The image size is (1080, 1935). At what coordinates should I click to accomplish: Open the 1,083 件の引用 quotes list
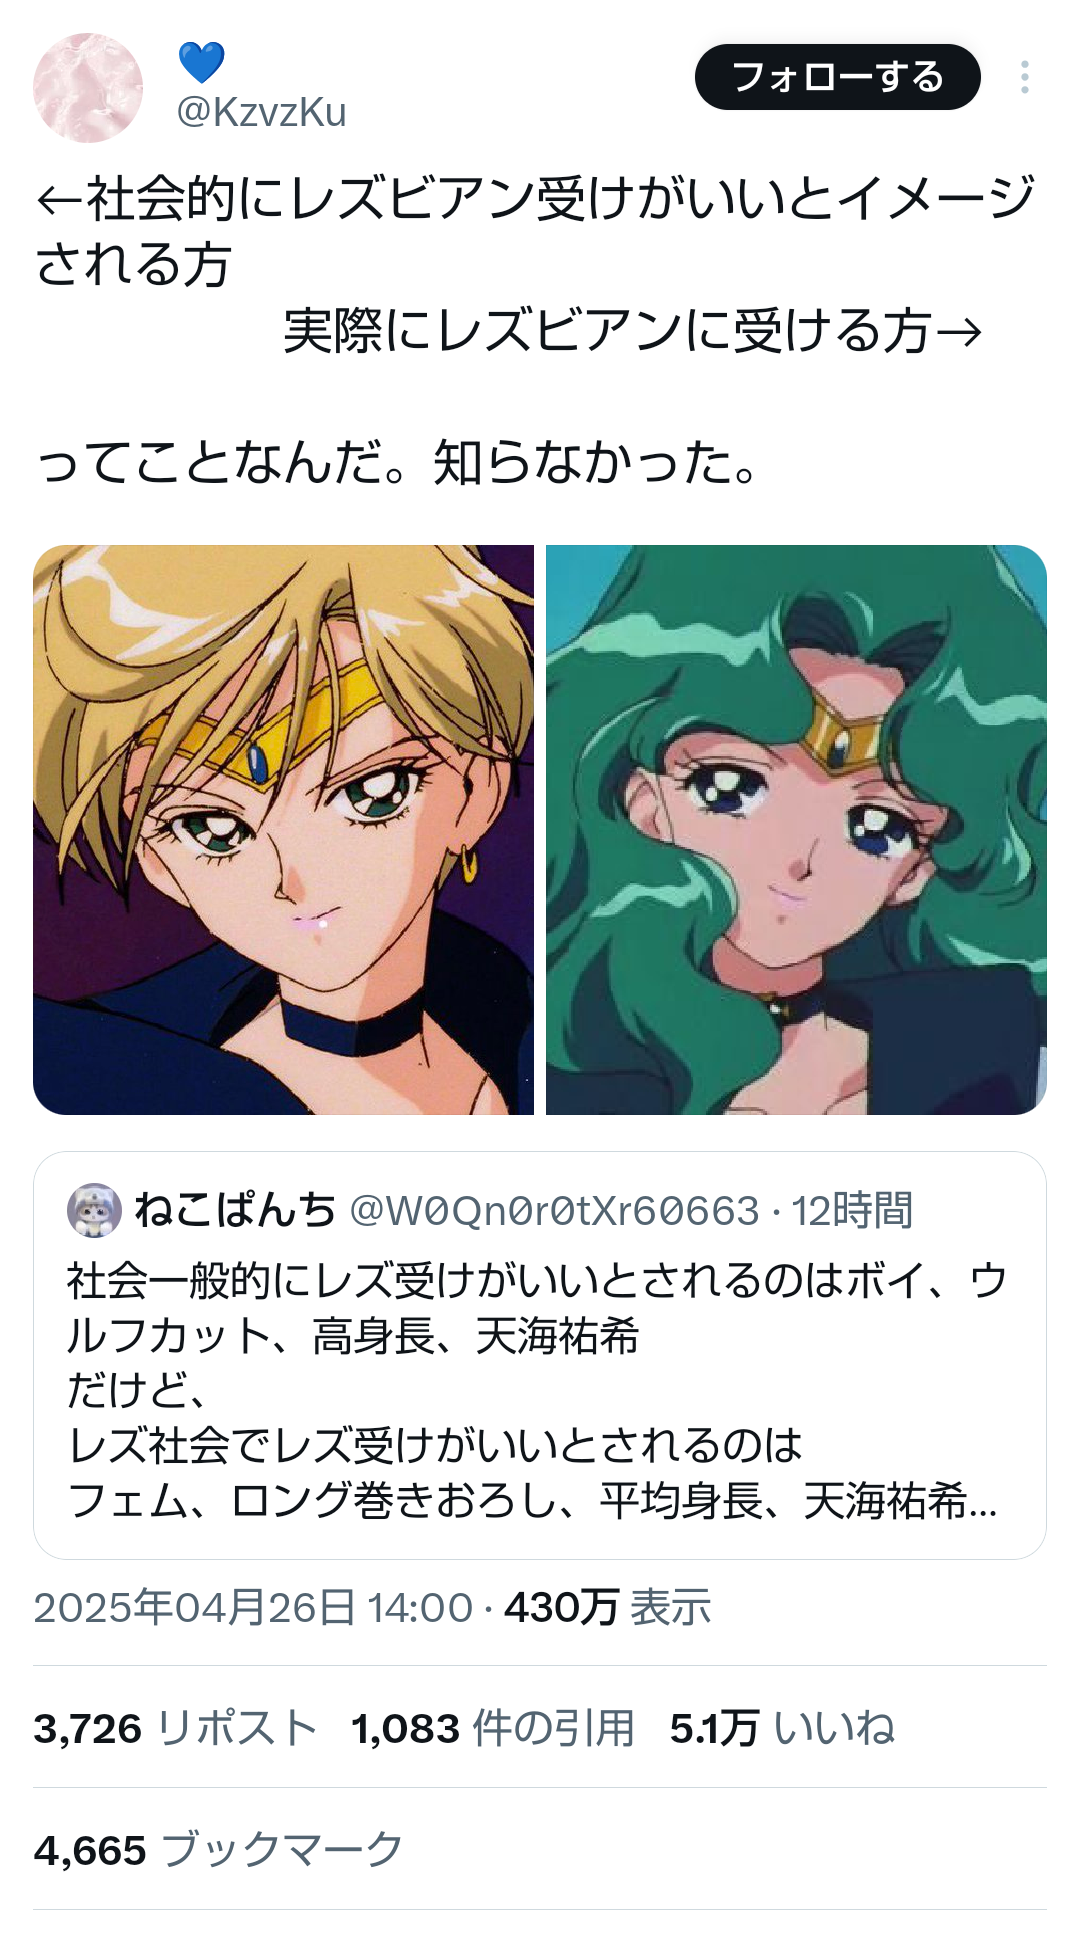click(x=493, y=1728)
